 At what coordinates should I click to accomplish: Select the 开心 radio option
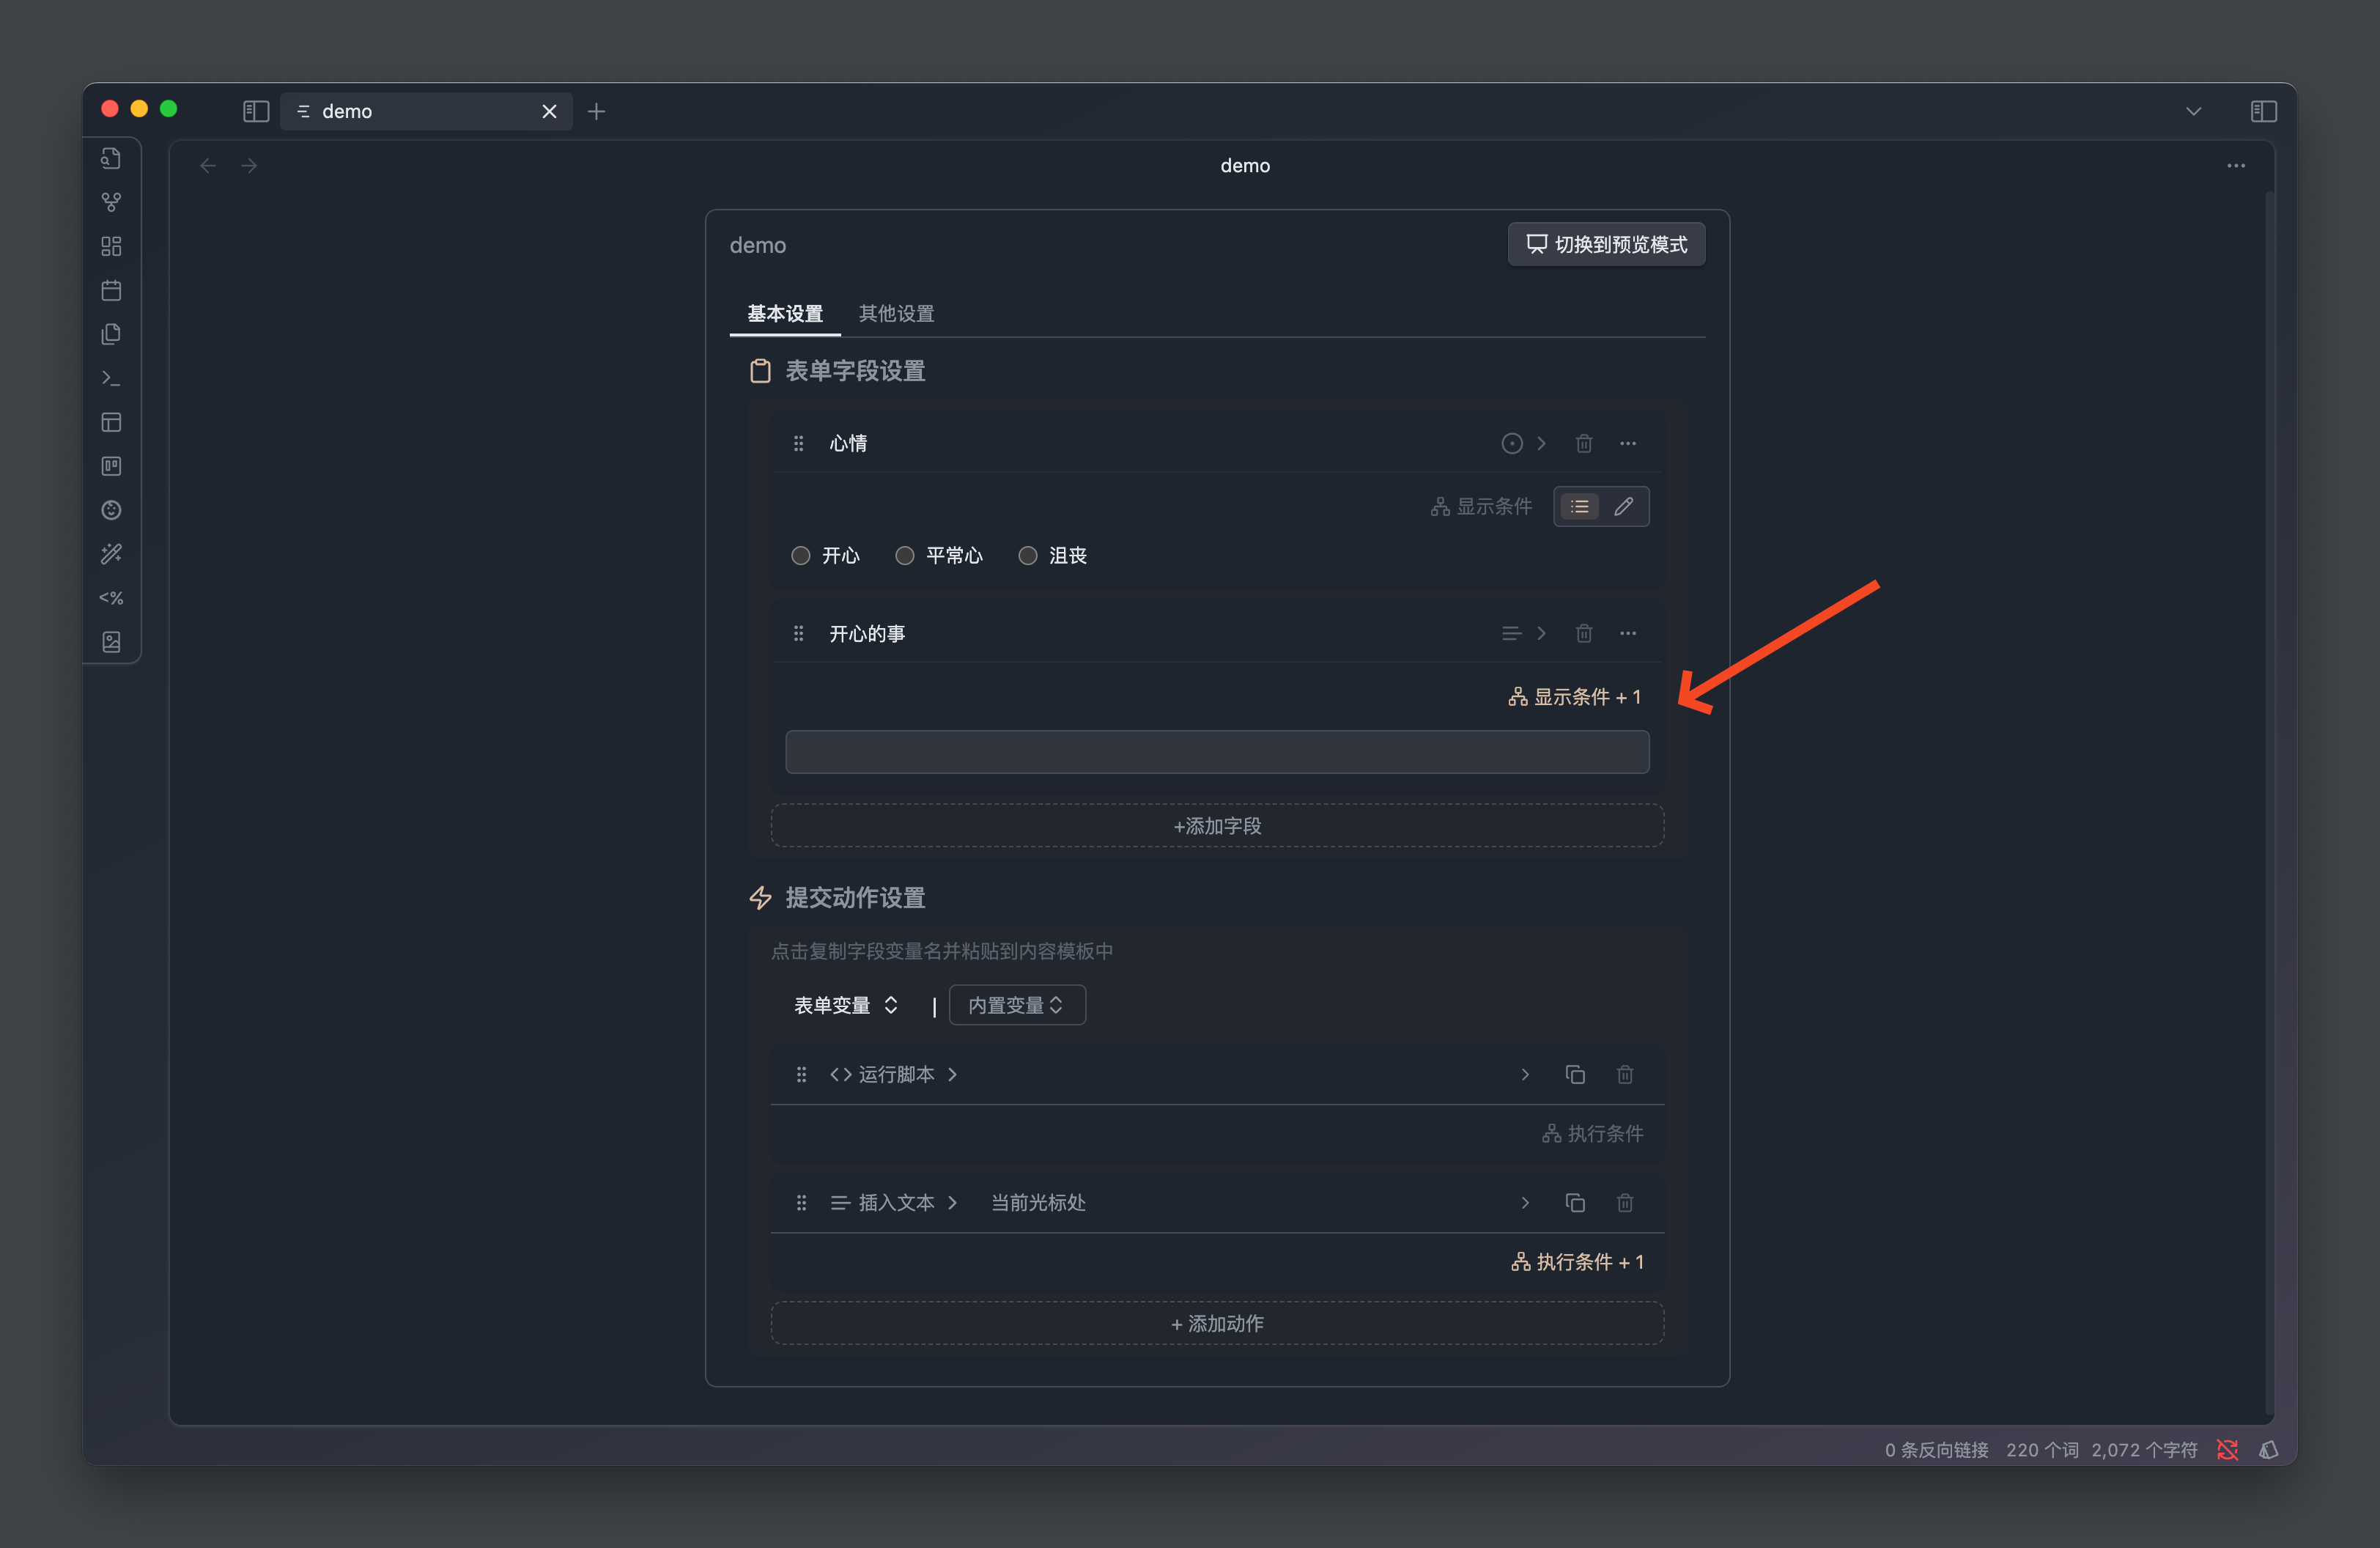[x=800, y=555]
